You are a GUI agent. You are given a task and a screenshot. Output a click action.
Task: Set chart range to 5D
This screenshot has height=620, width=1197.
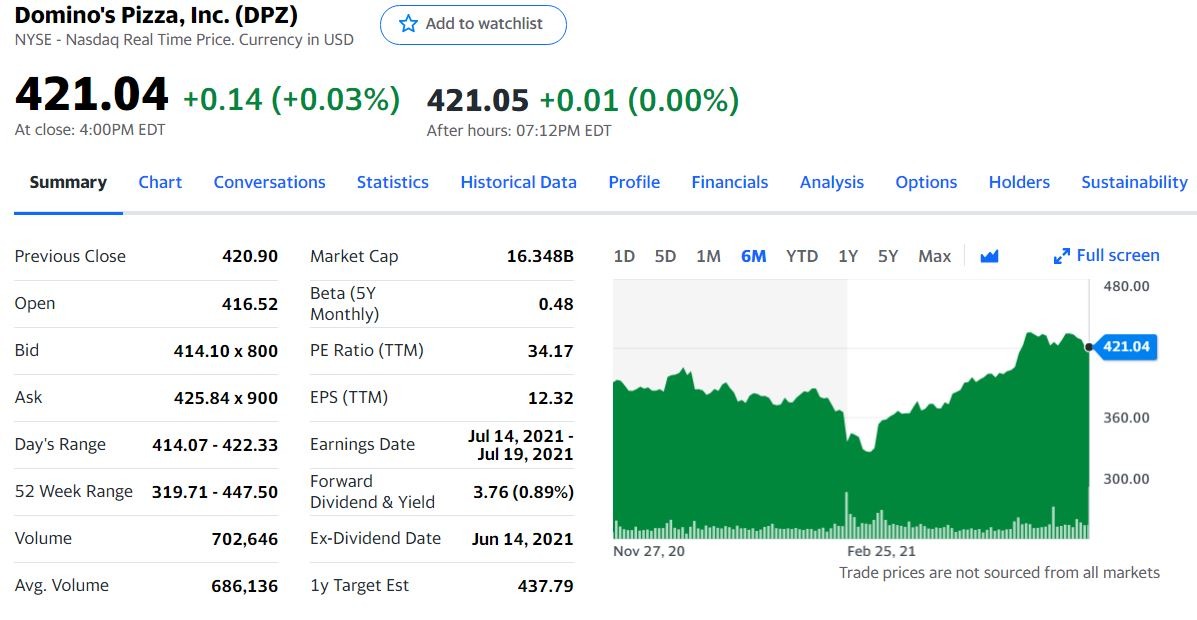coord(666,257)
